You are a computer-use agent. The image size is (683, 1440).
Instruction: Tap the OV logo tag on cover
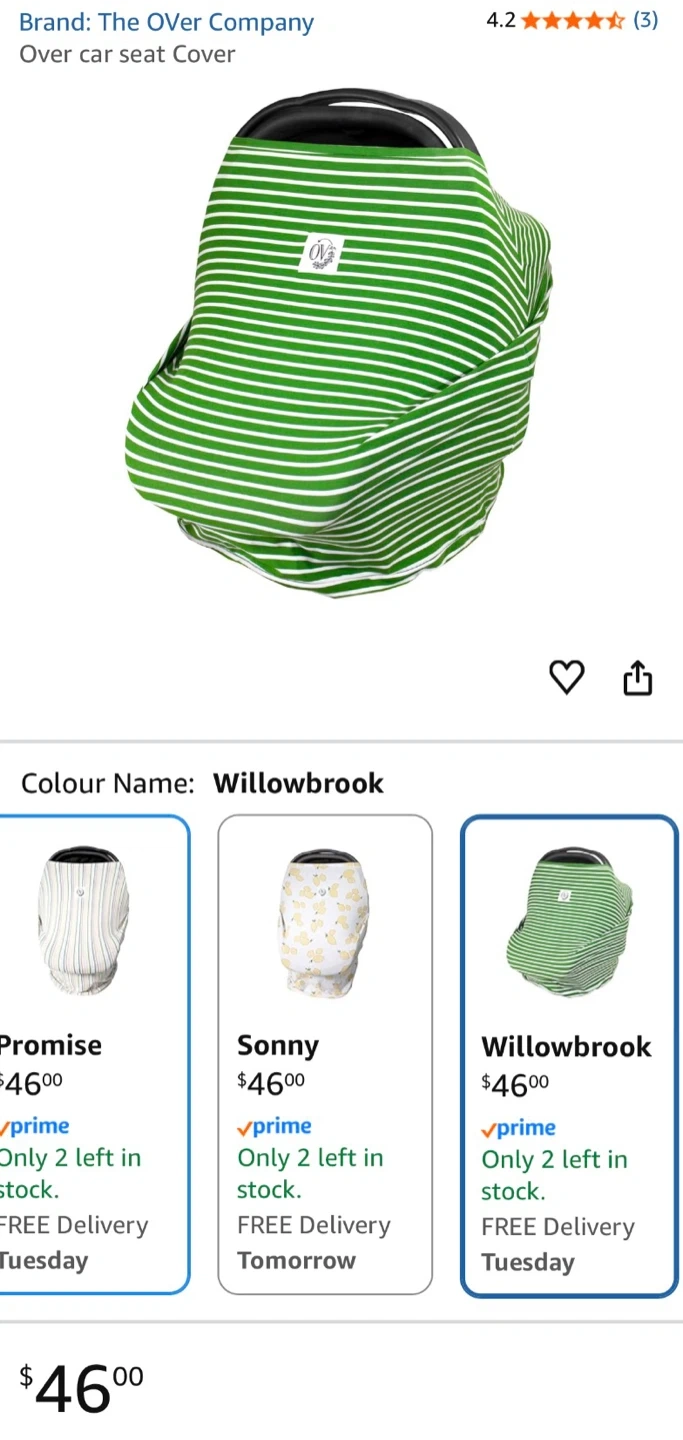click(322, 252)
